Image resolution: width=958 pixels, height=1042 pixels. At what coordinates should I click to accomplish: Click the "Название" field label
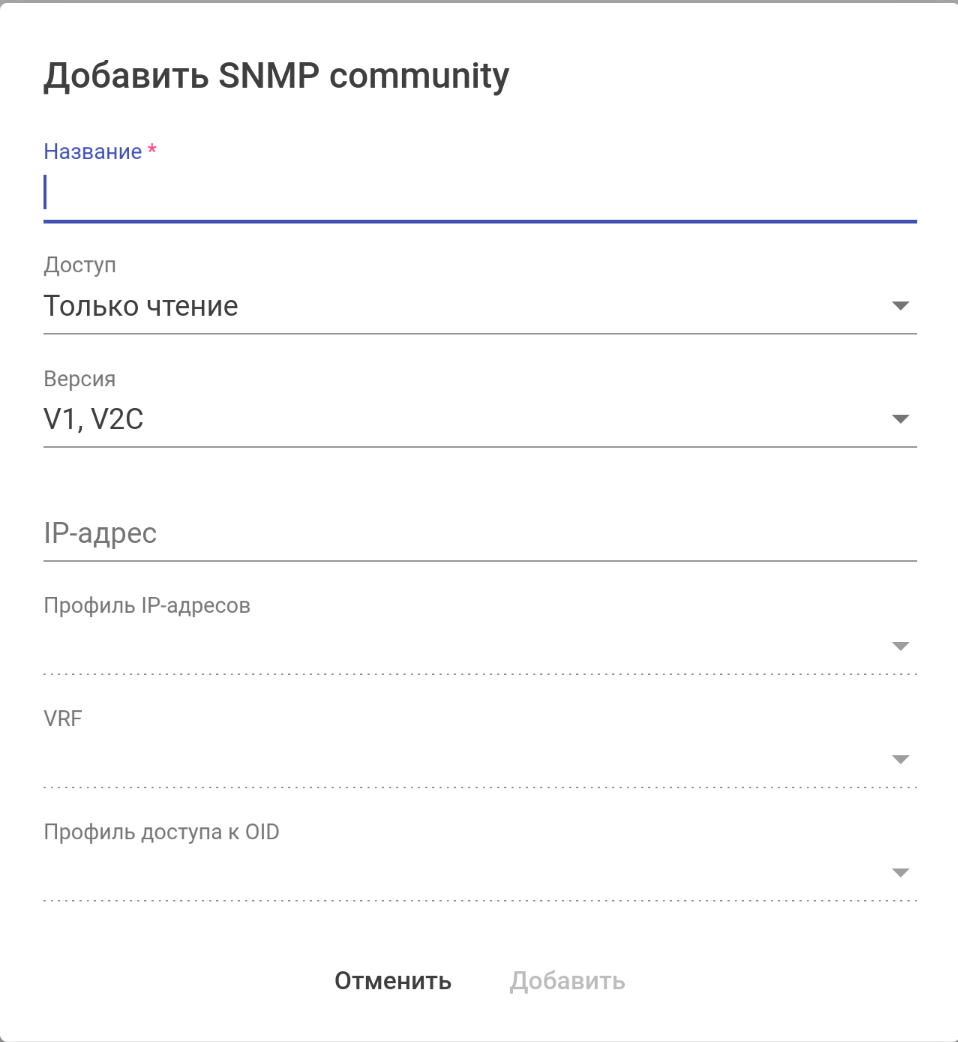[x=93, y=152]
